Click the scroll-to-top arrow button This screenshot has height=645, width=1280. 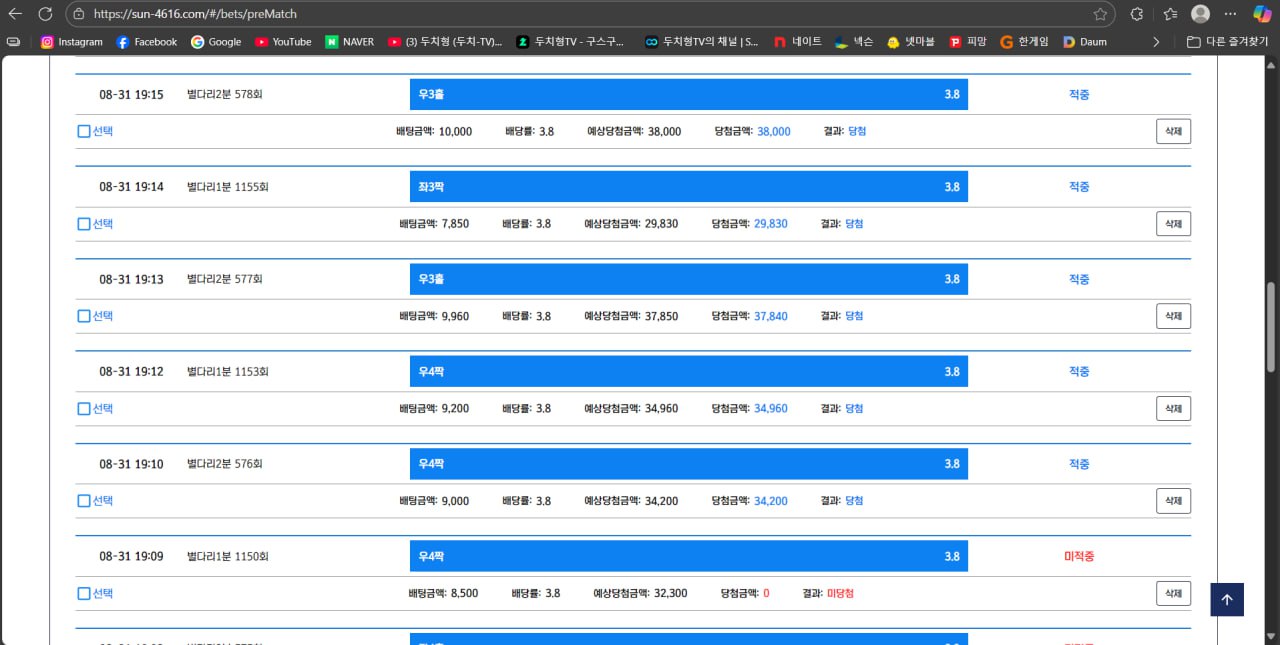(1227, 600)
